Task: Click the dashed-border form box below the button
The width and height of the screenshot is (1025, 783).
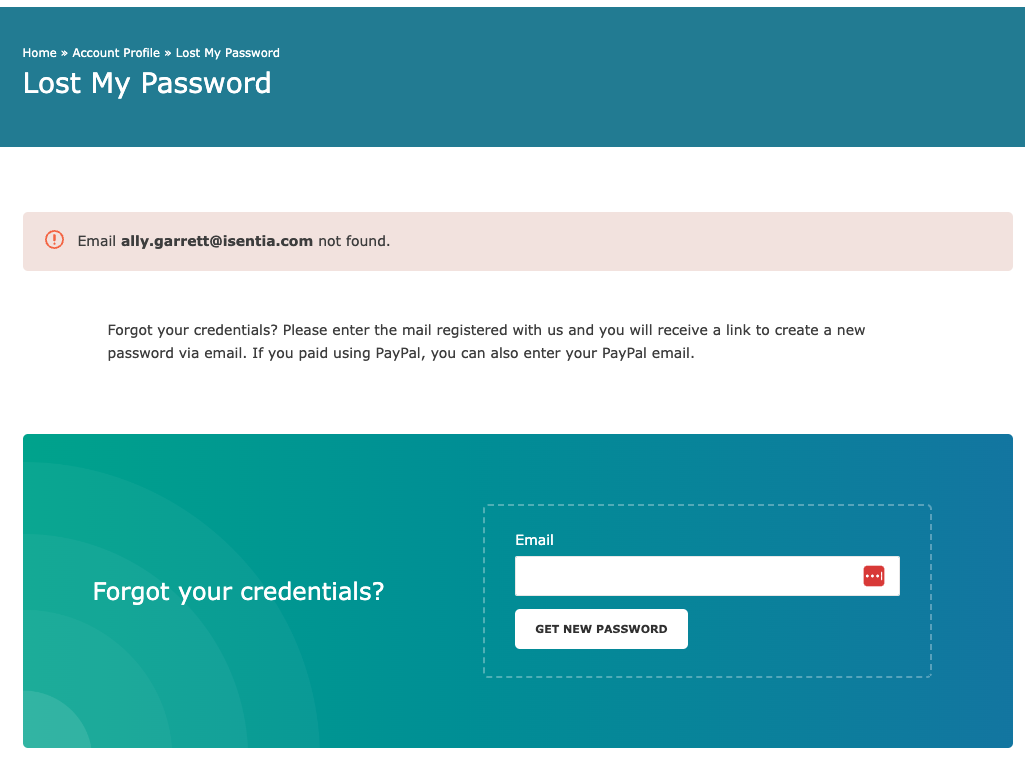Action: pyautogui.click(x=707, y=663)
